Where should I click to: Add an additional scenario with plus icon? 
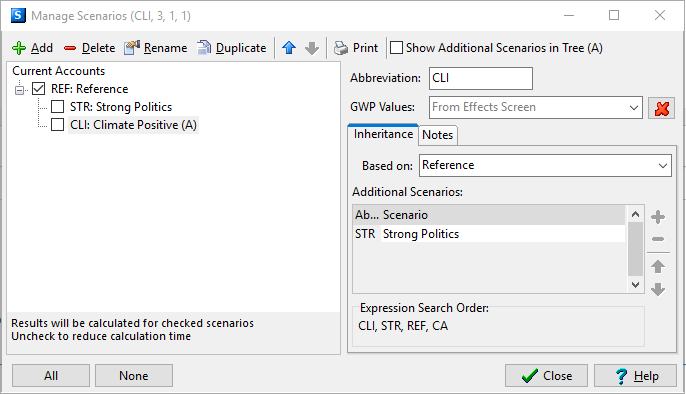(658, 217)
